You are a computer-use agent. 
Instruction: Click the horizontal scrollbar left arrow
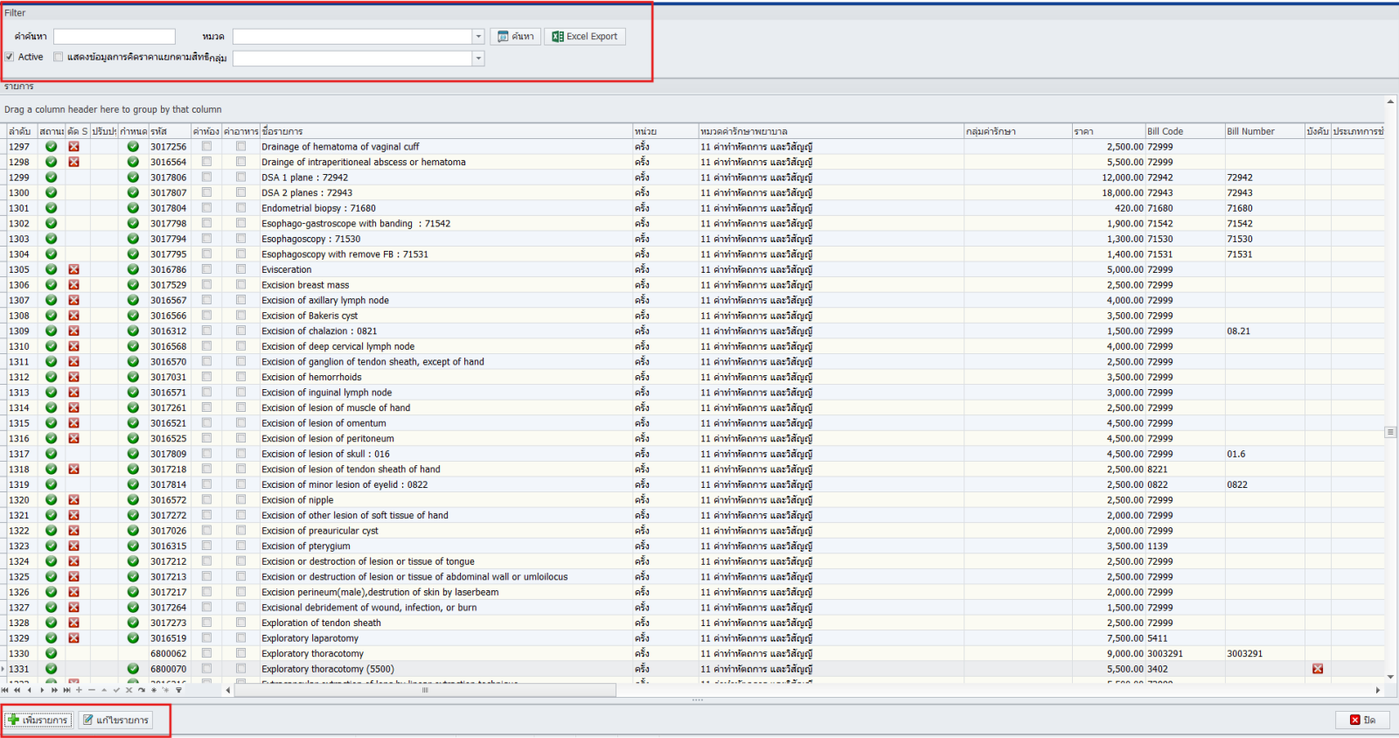tap(228, 690)
